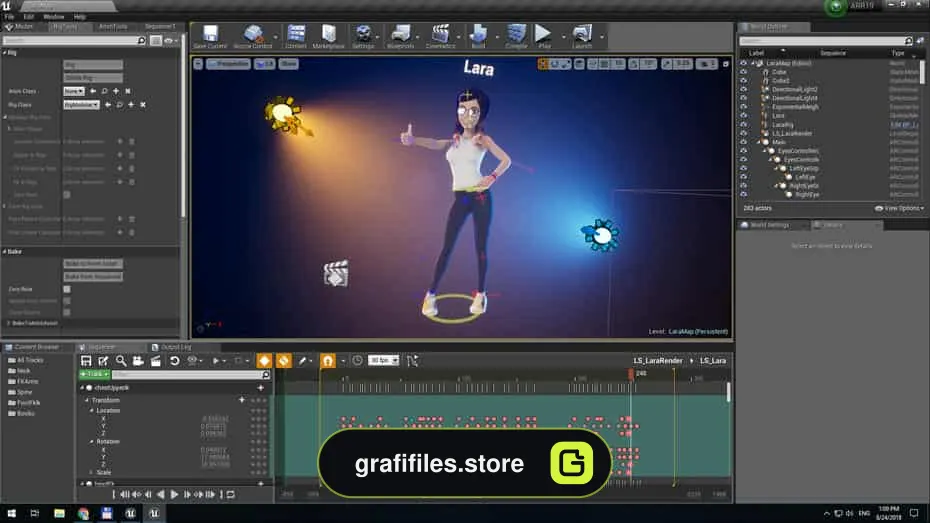Viewport: 930px width, 523px height.
Task: Open Source Control toolbar button
Action: point(253,37)
